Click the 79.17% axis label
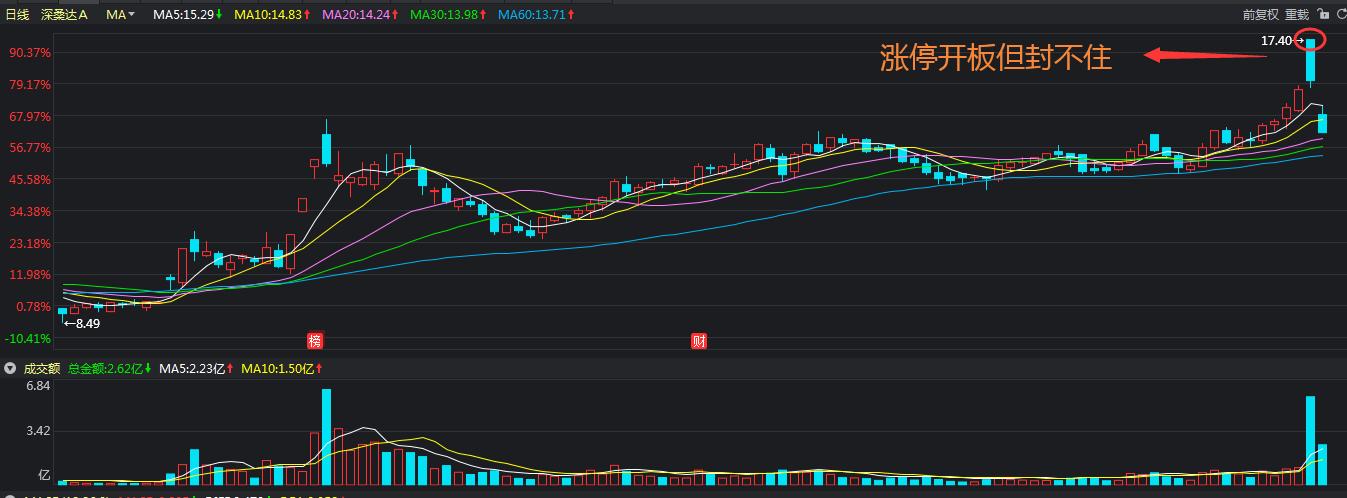This screenshot has height=498, width=1347. click(x=30, y=85)
